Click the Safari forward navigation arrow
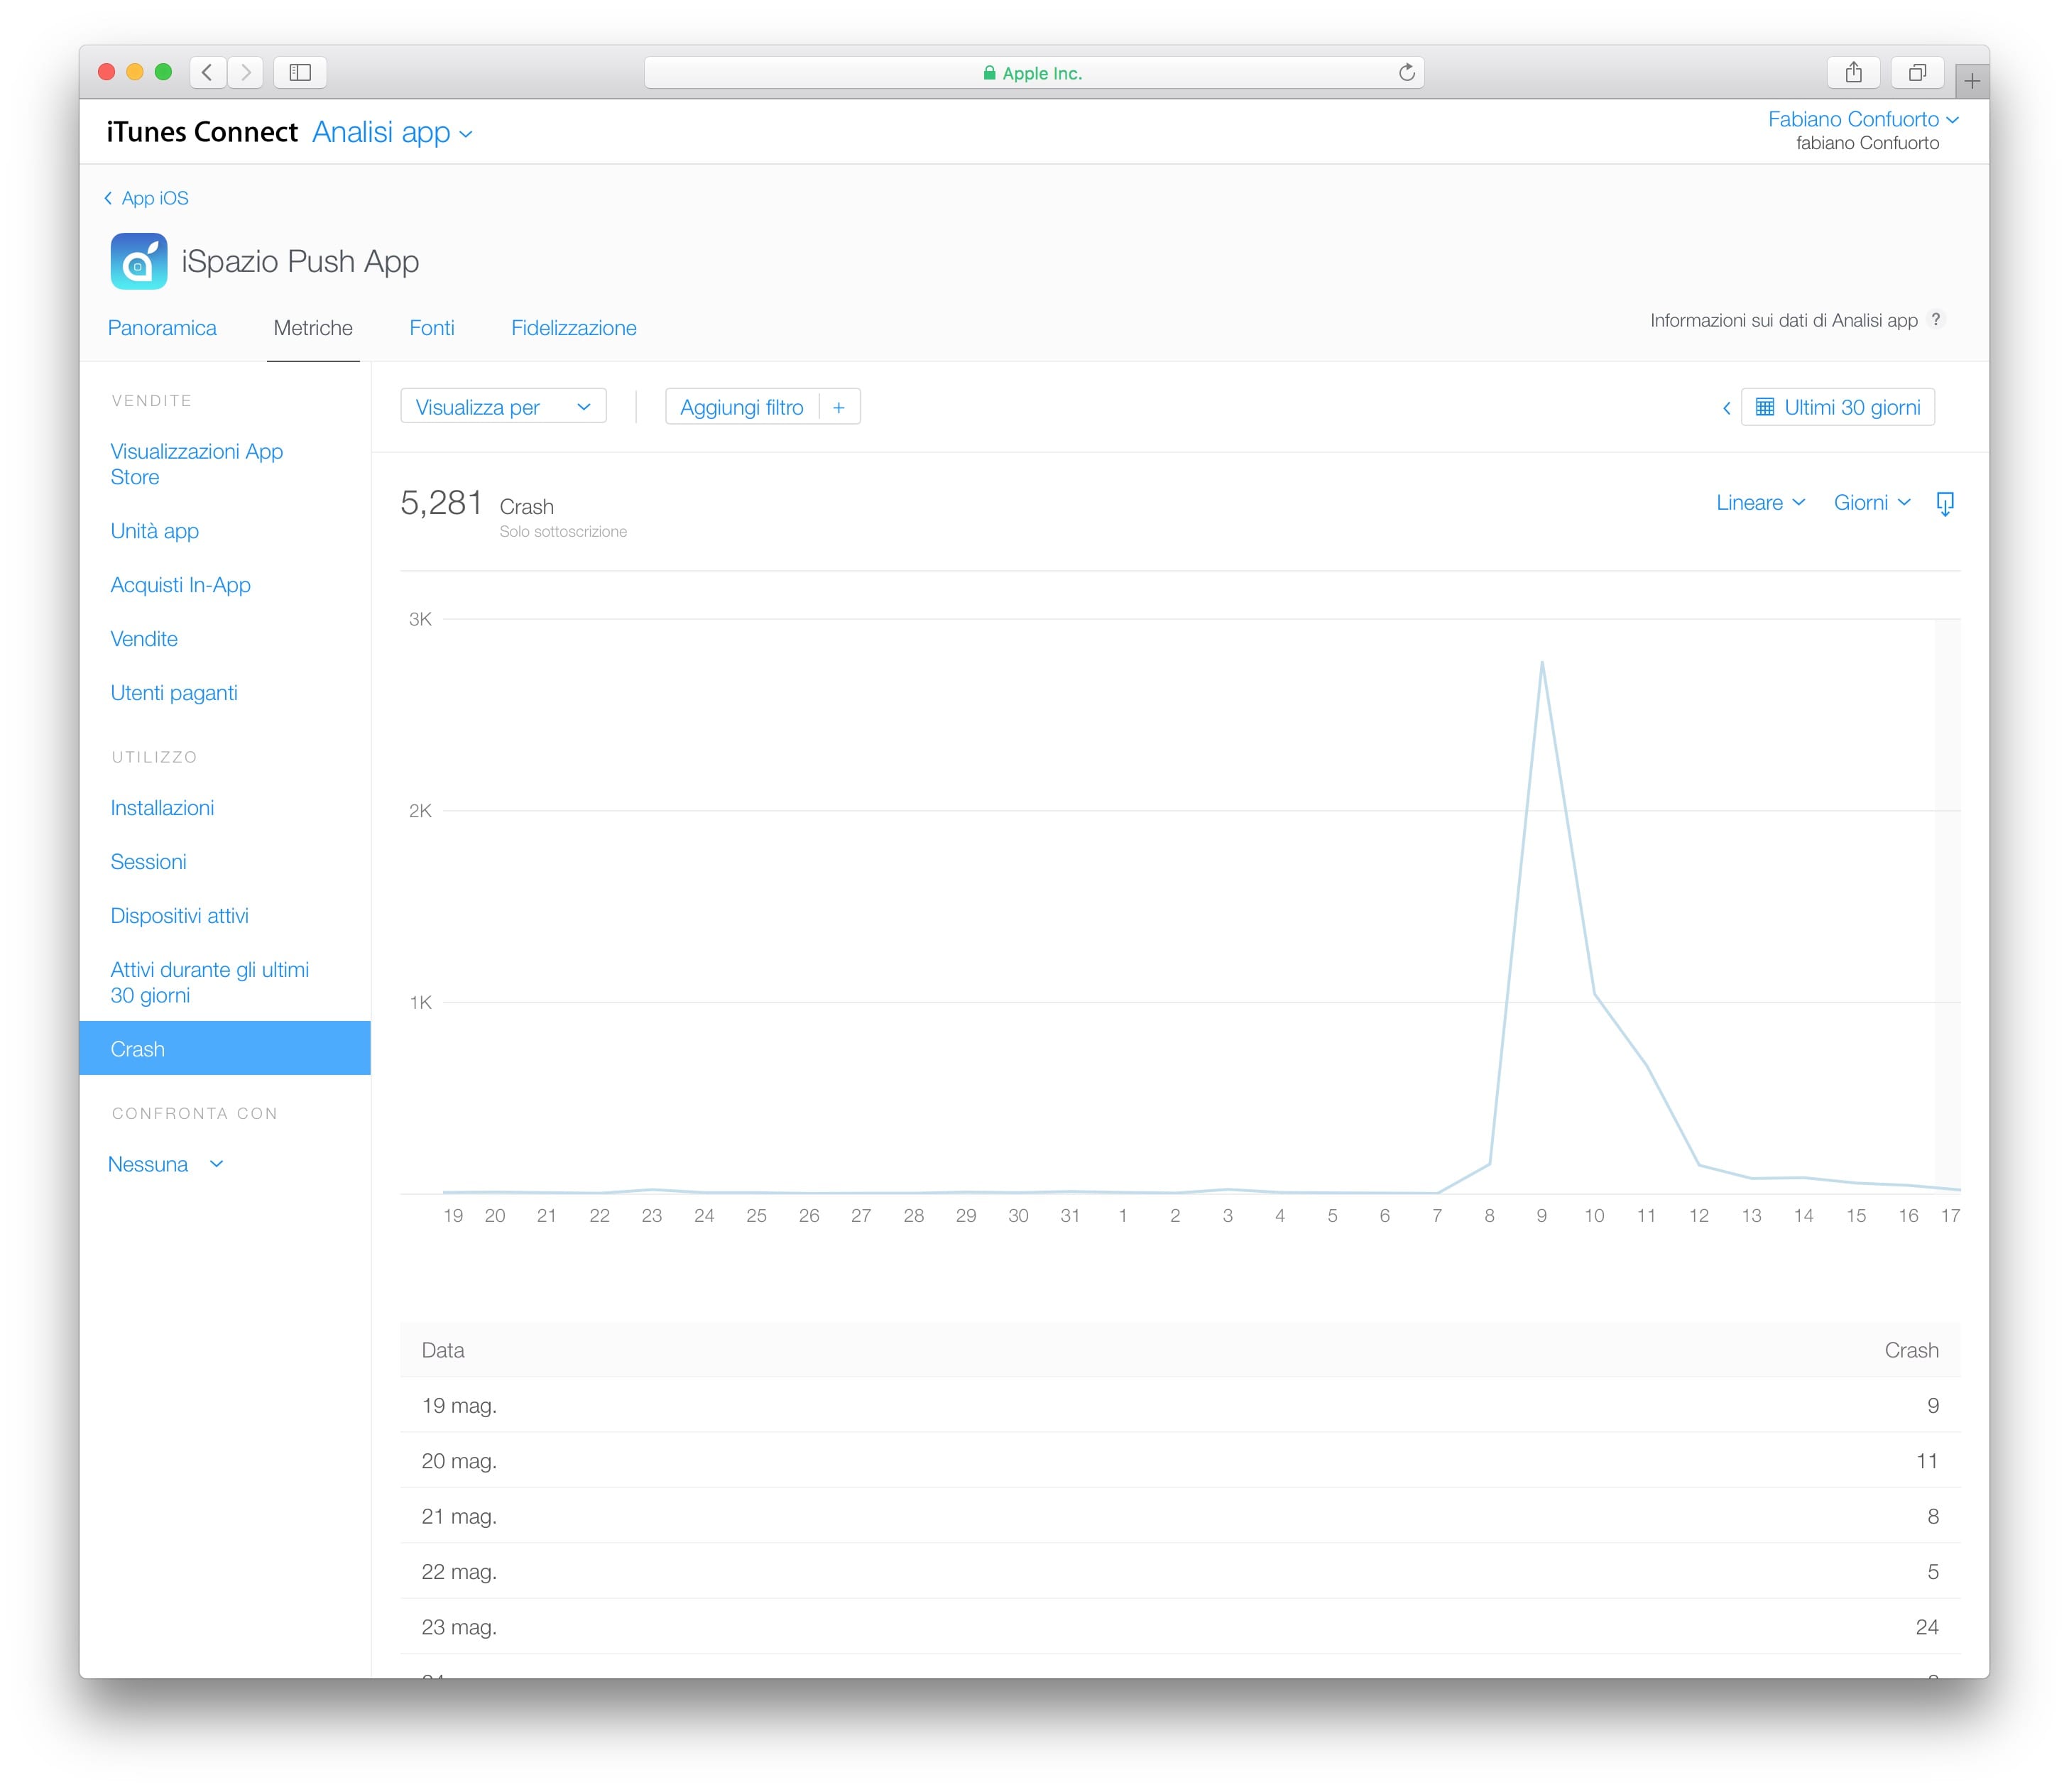The width and height of the screenshot is (2069, 1792). point(245,72)
